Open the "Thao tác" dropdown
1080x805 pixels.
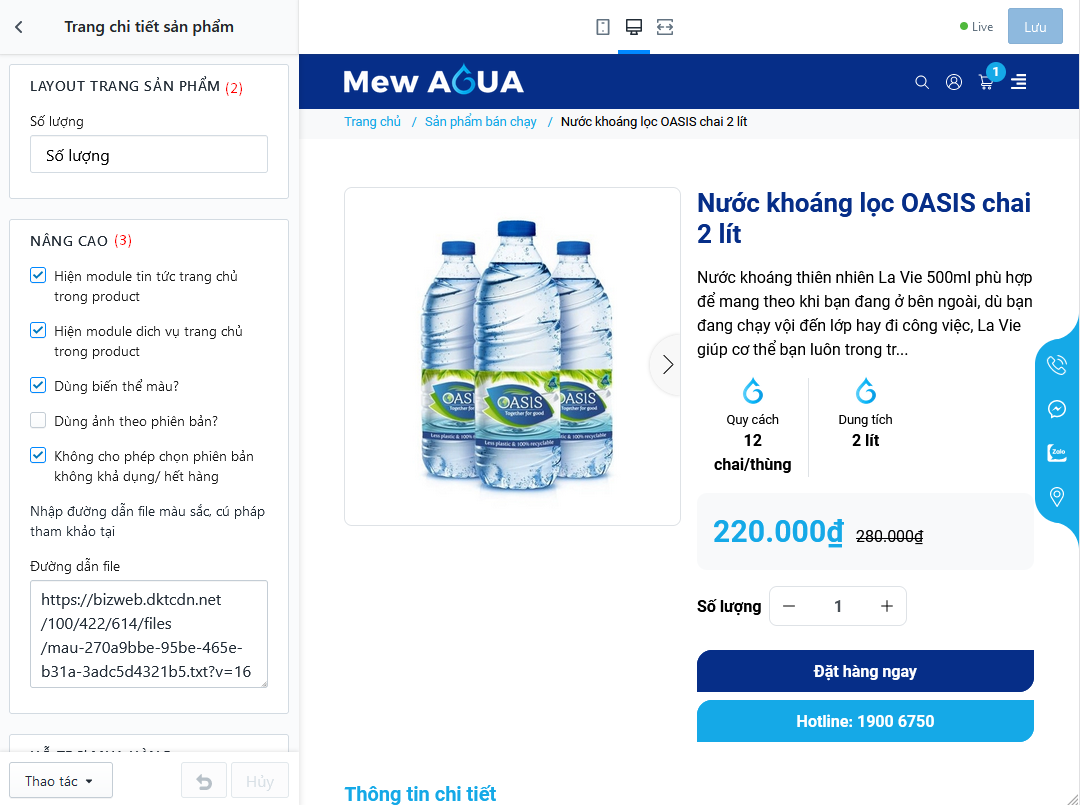point(60,781)
